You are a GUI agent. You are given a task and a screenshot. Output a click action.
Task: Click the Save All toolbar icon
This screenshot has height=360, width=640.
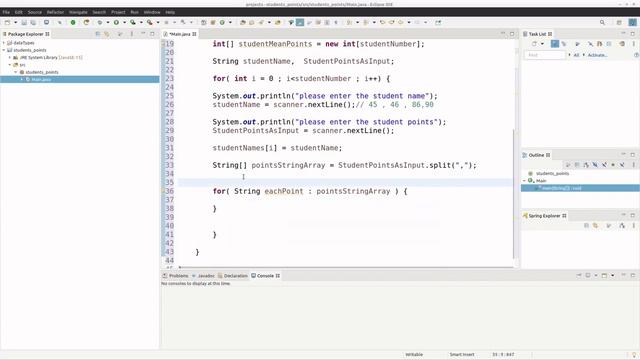(x=33, y=22)
